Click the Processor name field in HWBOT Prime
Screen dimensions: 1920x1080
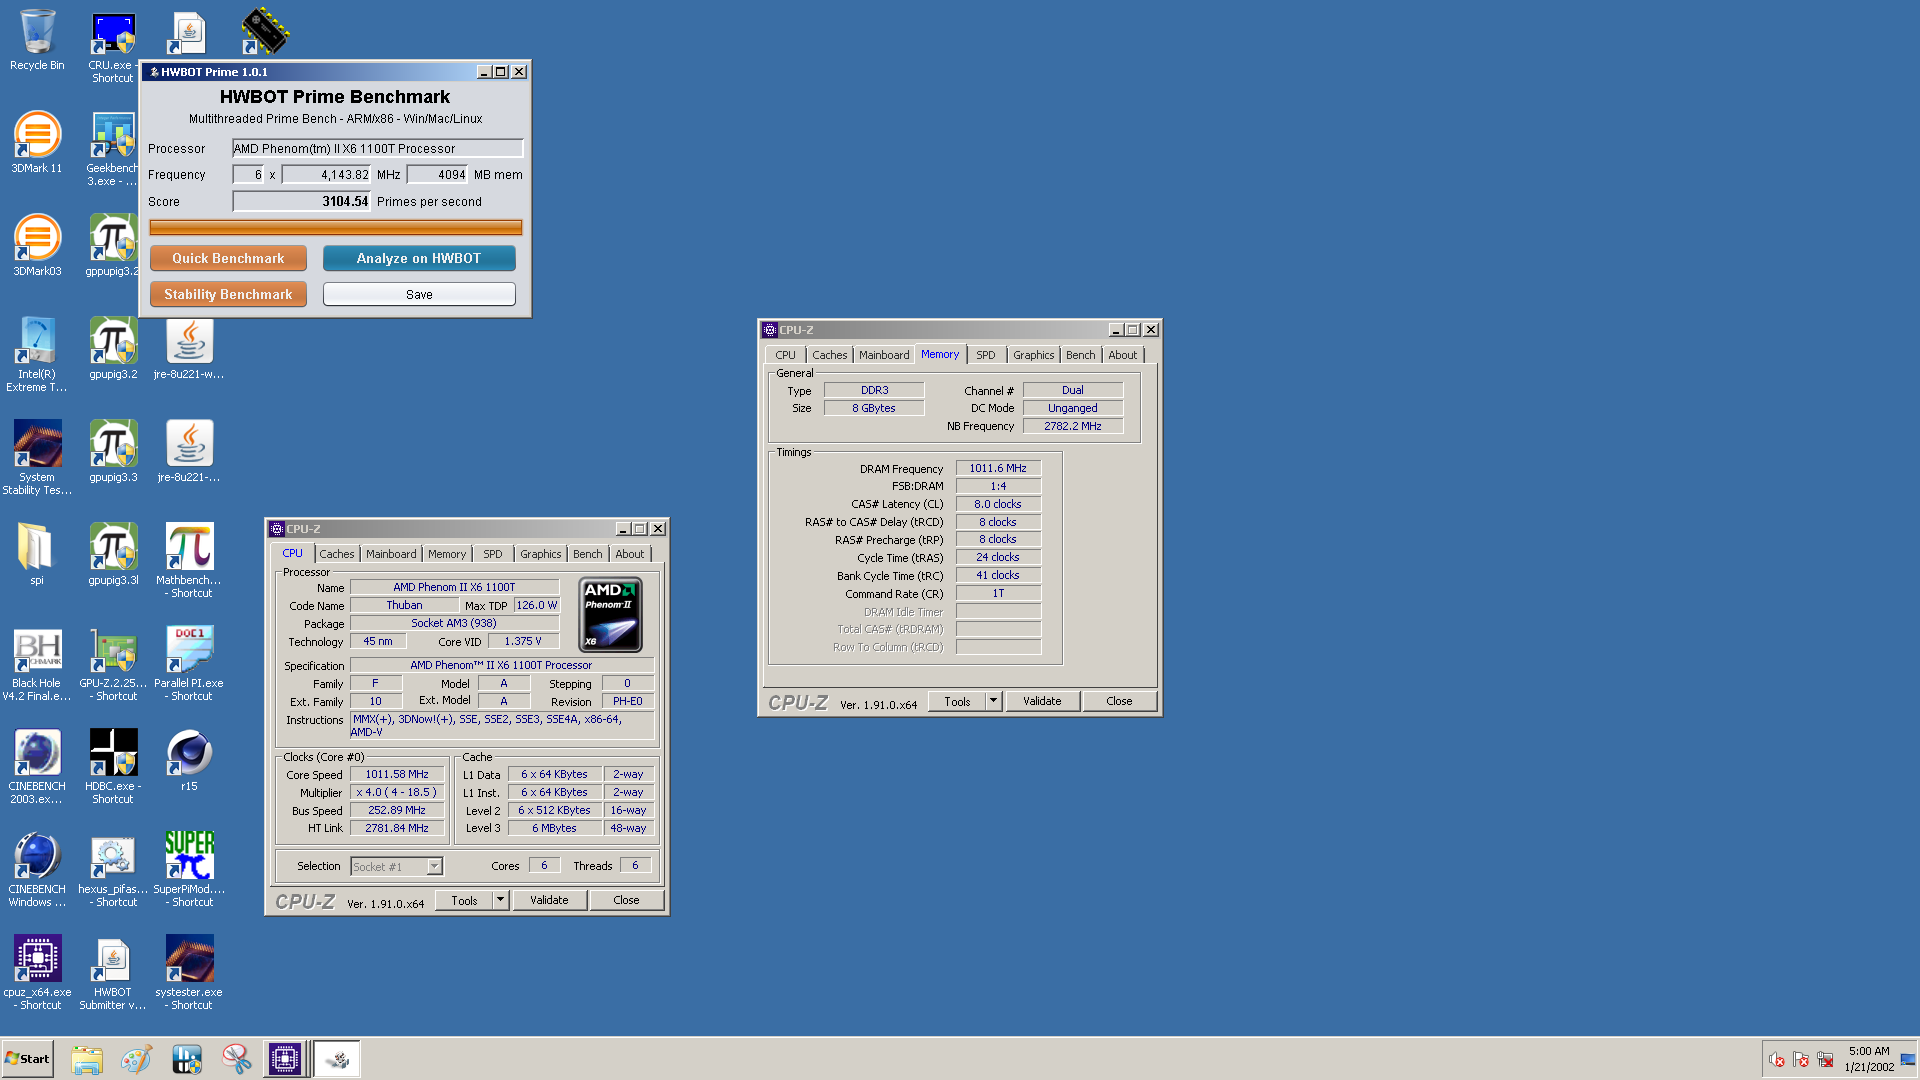click(x=377, y=148)
